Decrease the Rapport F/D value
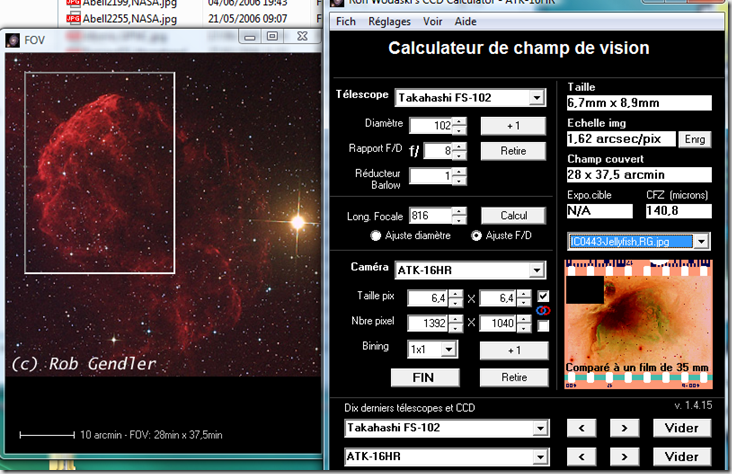Screen dimensions: 732x474 (459, 155)
